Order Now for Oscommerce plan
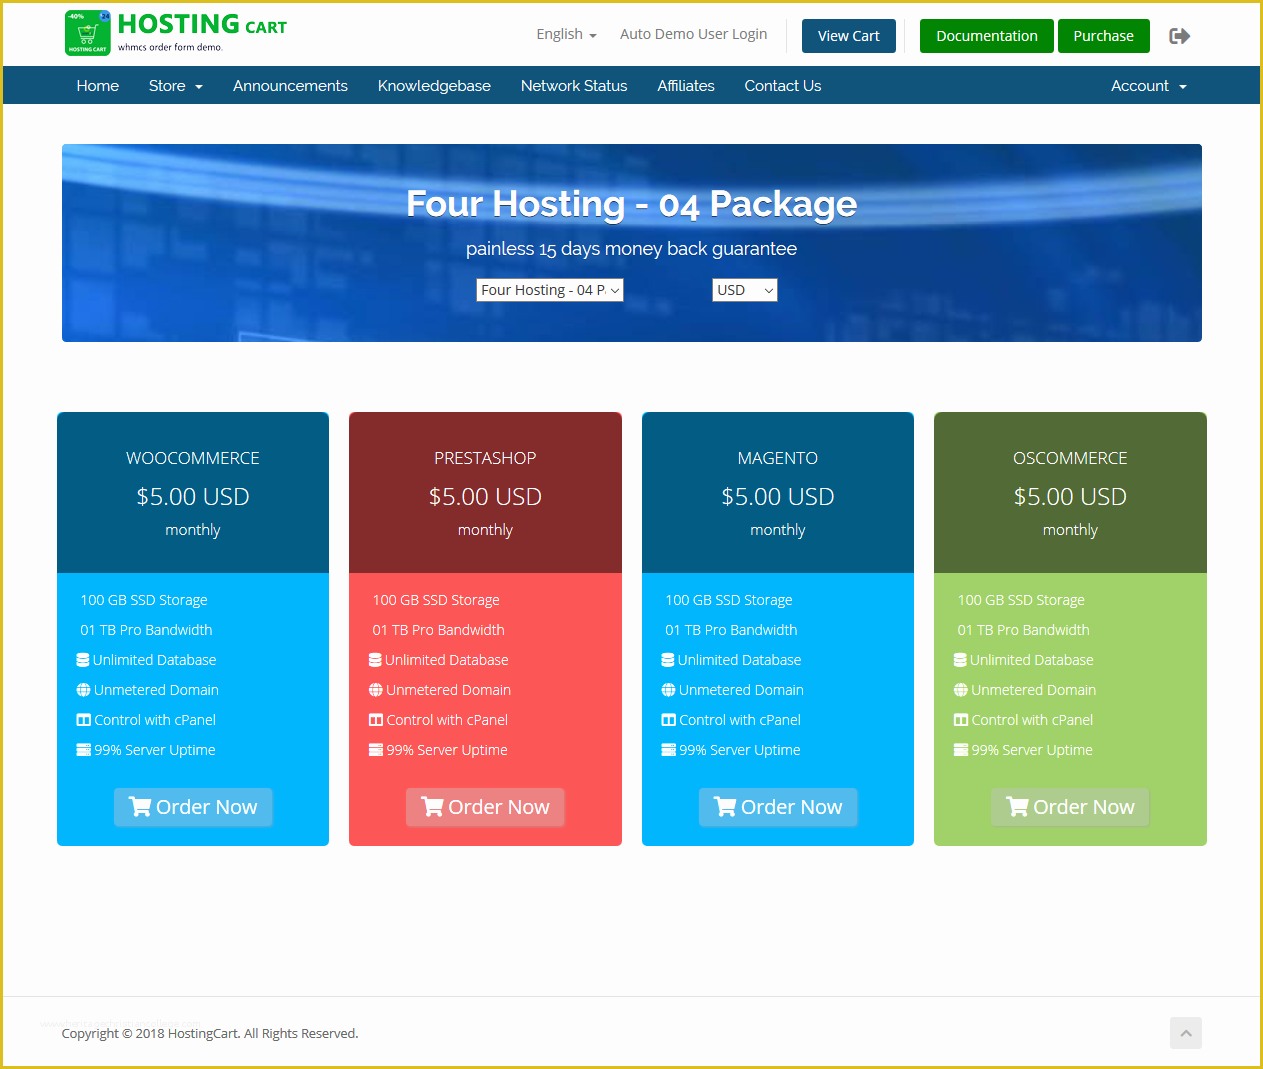The width and height of the screenshot is (1263, 1069). (1070, 807)
